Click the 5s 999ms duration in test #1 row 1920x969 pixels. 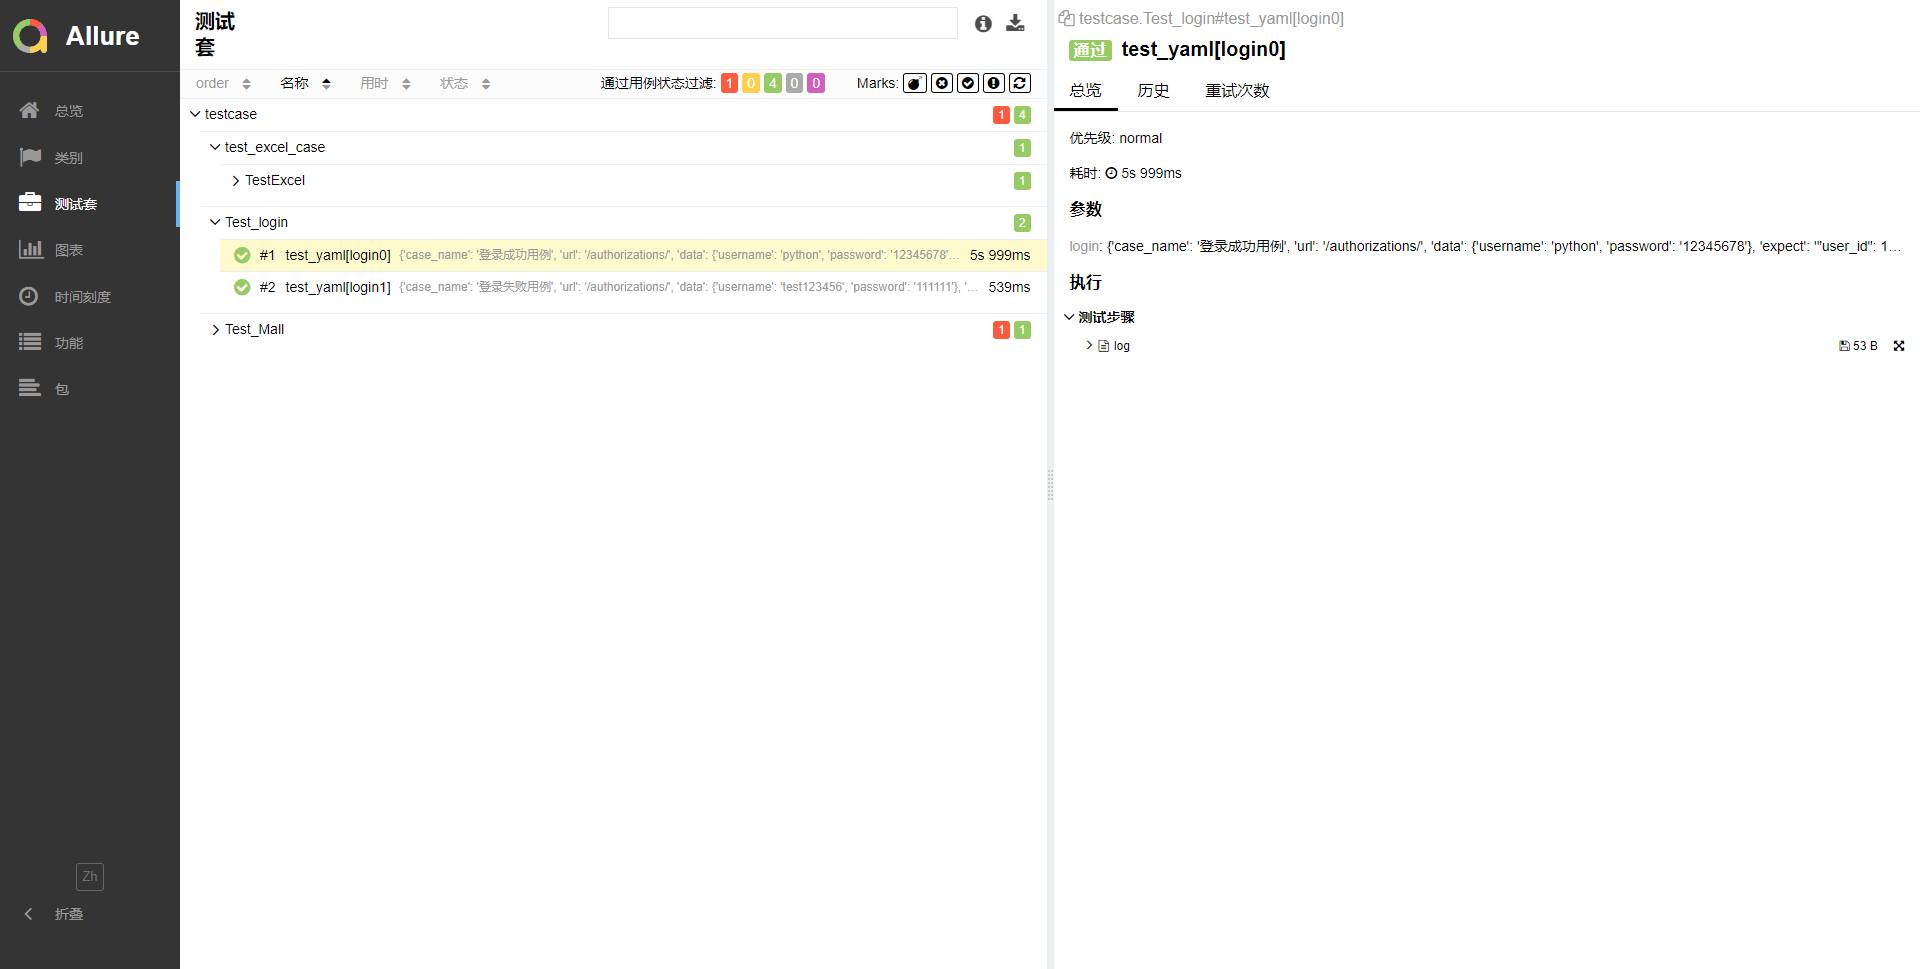[1000, 255]
